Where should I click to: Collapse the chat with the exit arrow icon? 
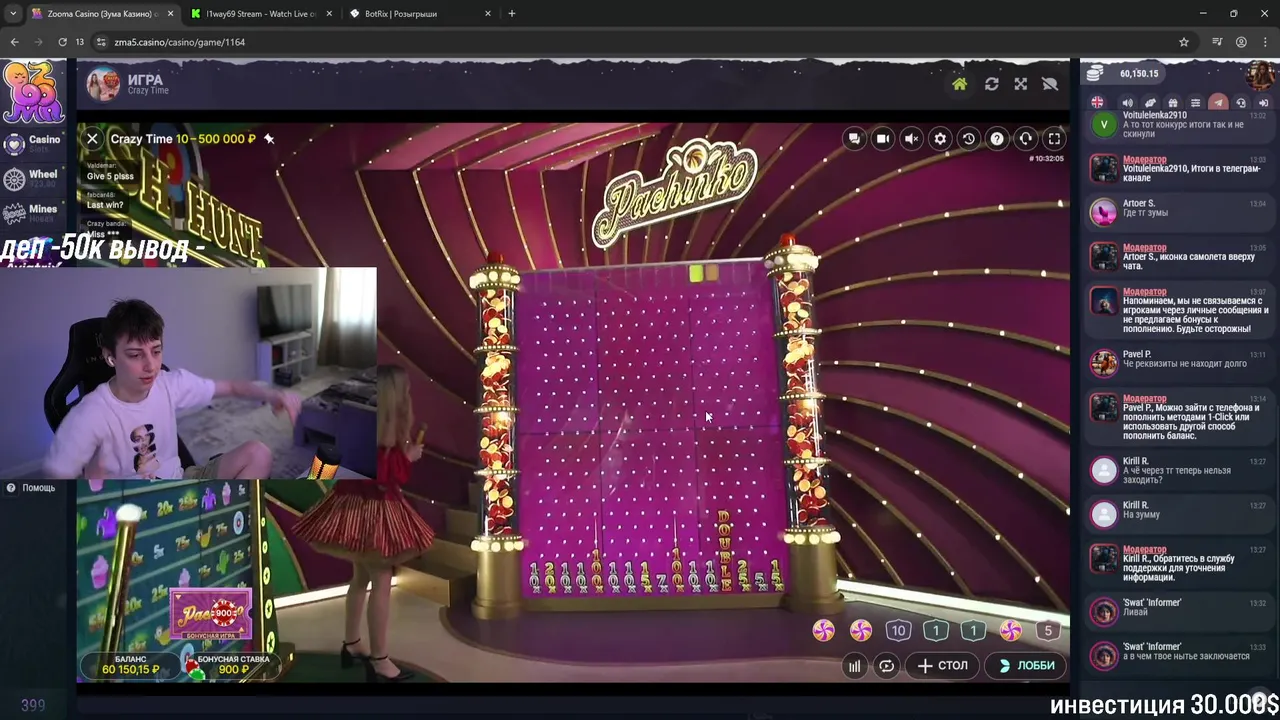click(x=1263, y=103)
